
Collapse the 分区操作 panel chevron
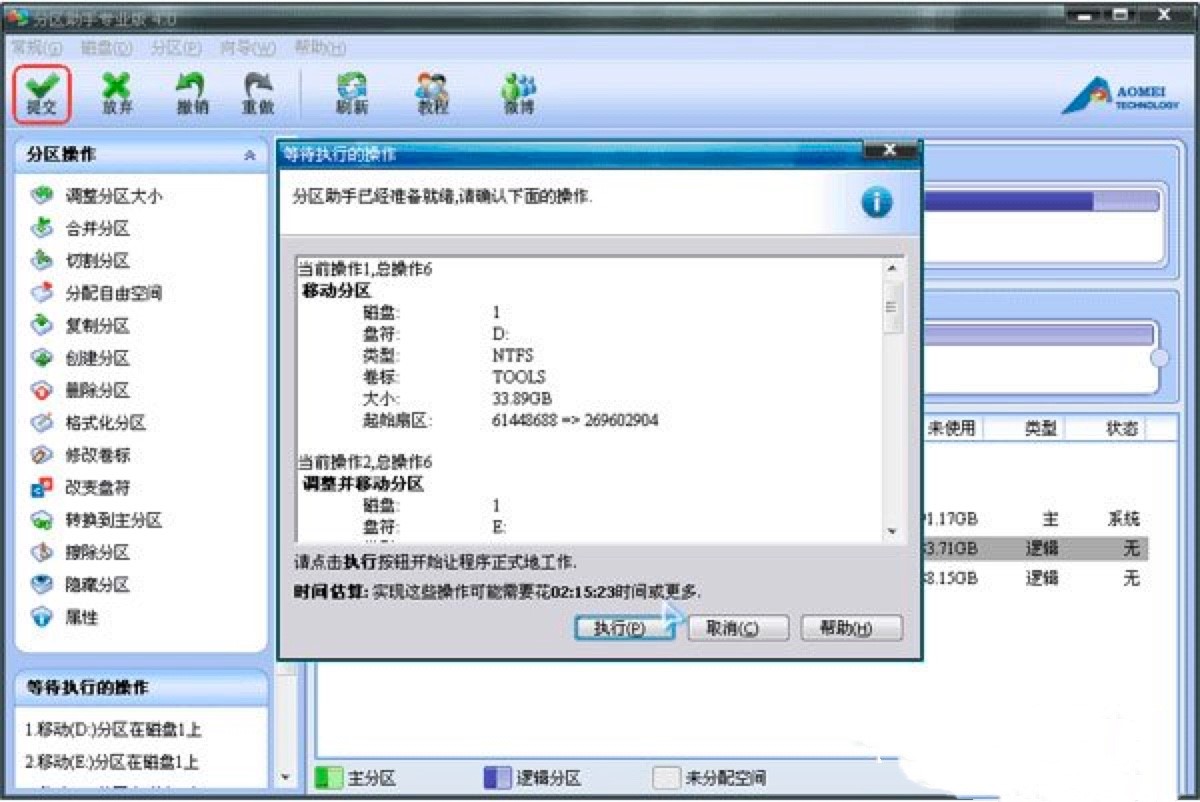249,156
